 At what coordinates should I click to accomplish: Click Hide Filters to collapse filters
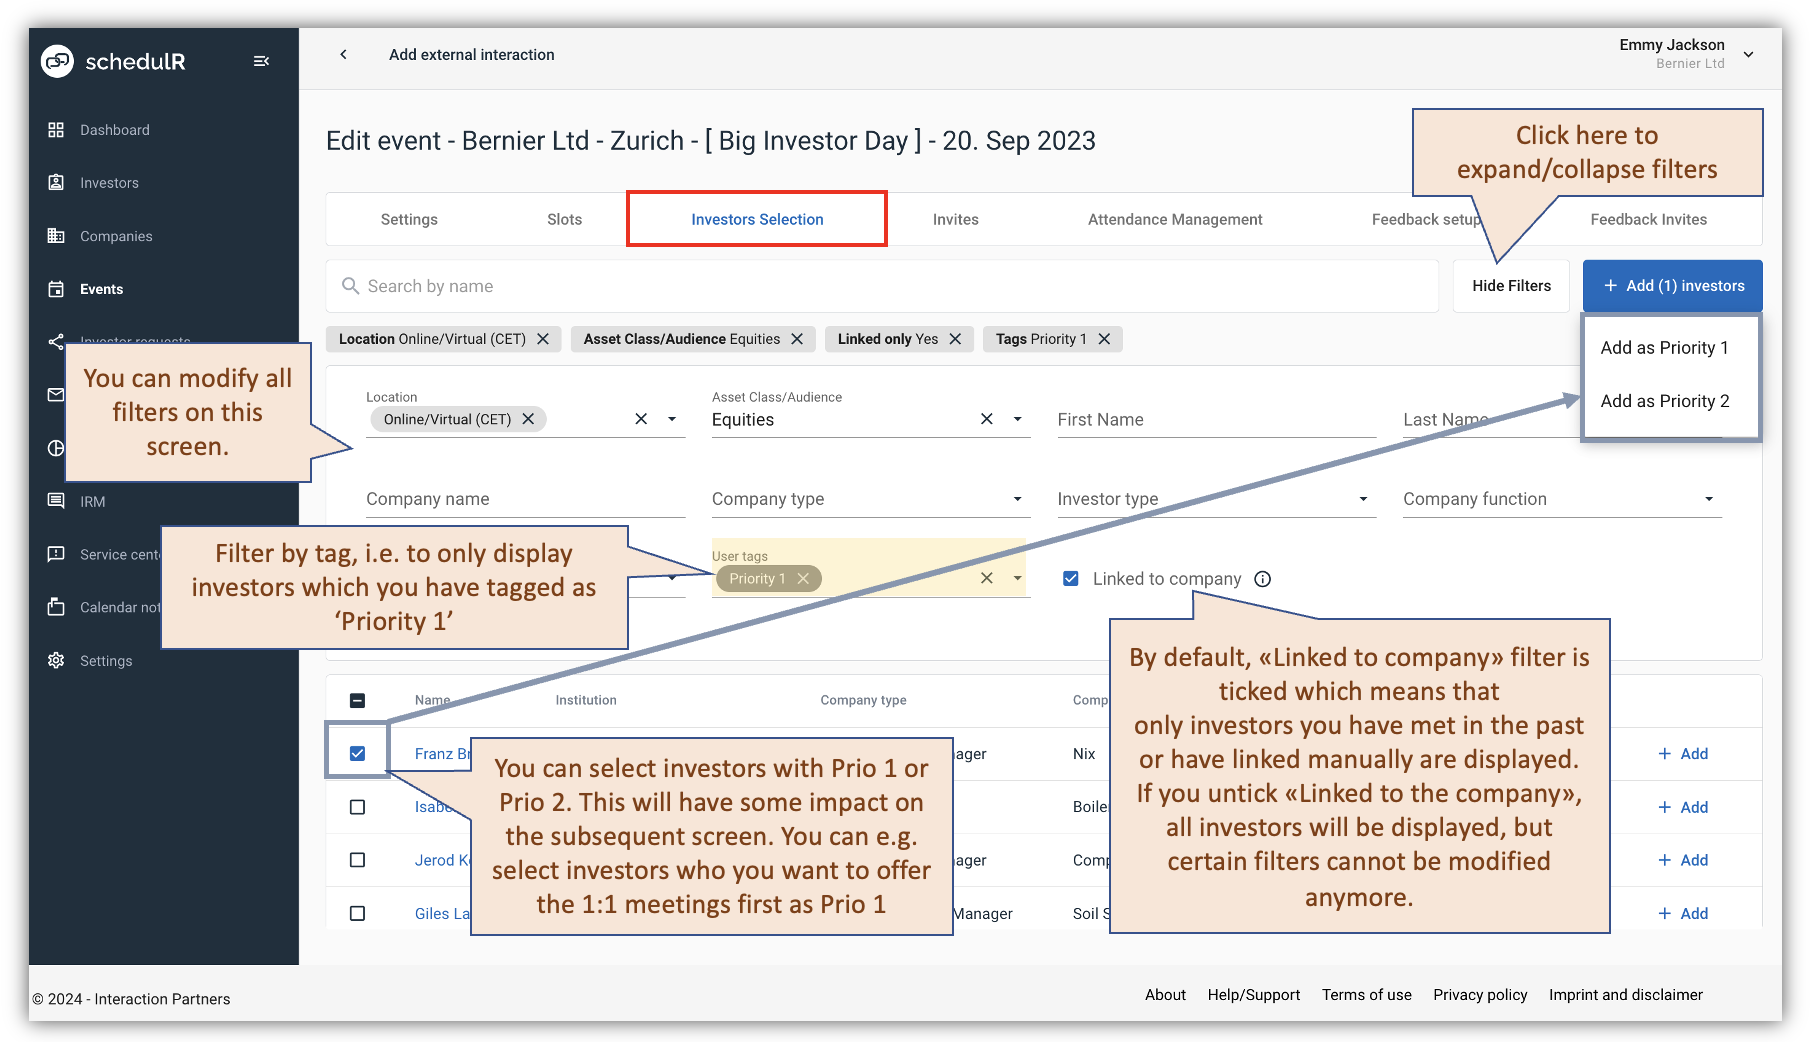(1511, 285)
